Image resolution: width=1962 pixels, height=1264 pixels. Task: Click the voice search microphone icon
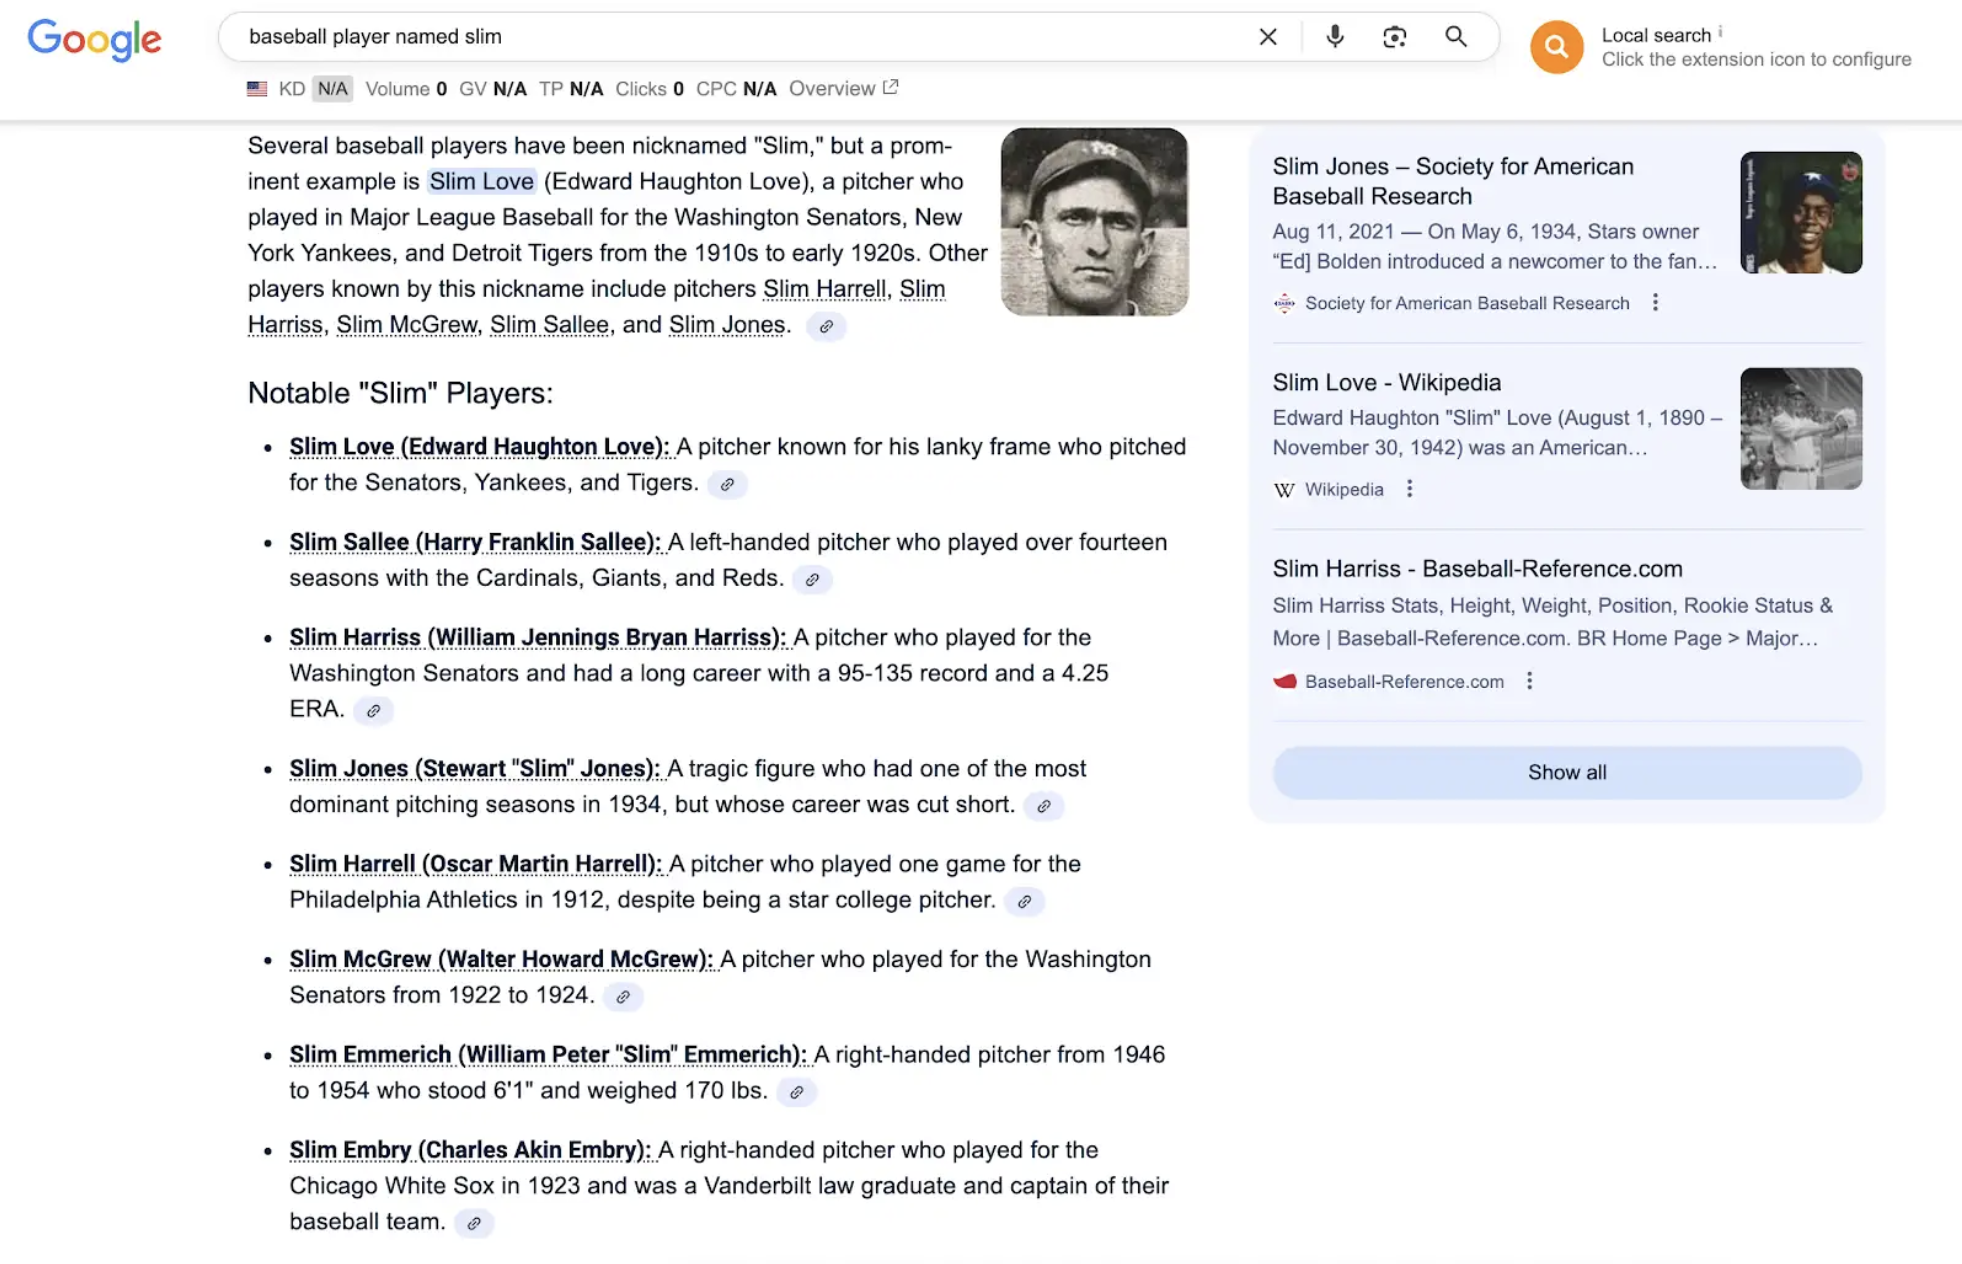[1334, 37]
